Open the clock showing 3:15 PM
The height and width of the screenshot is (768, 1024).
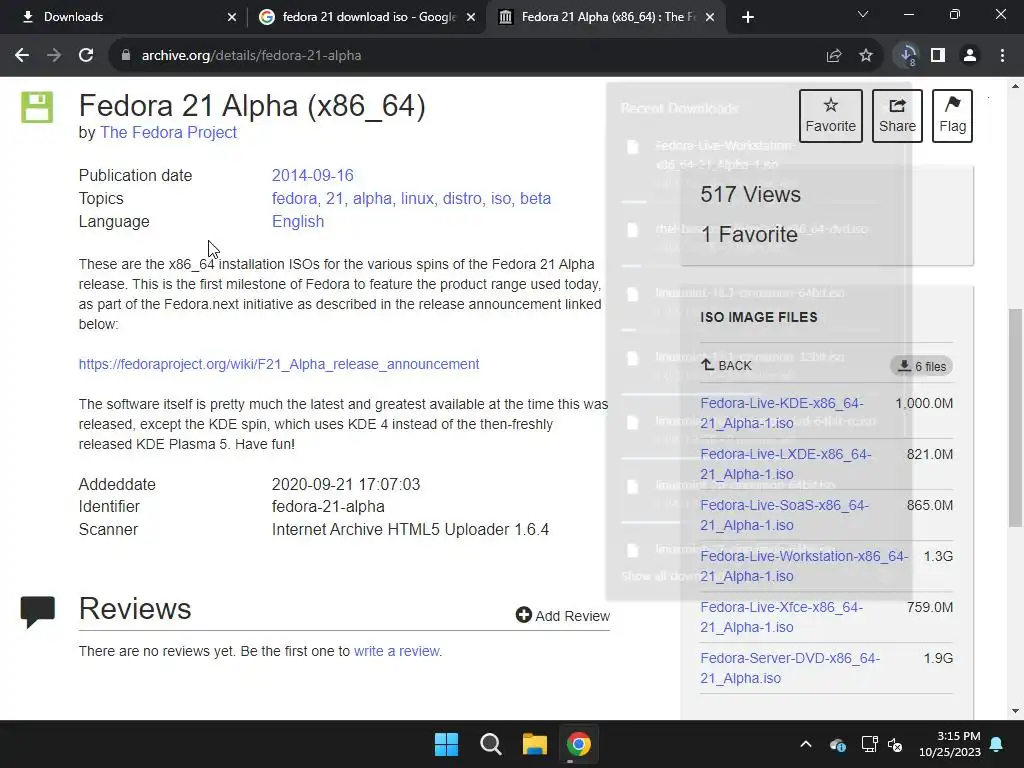[x=950, y=744]
